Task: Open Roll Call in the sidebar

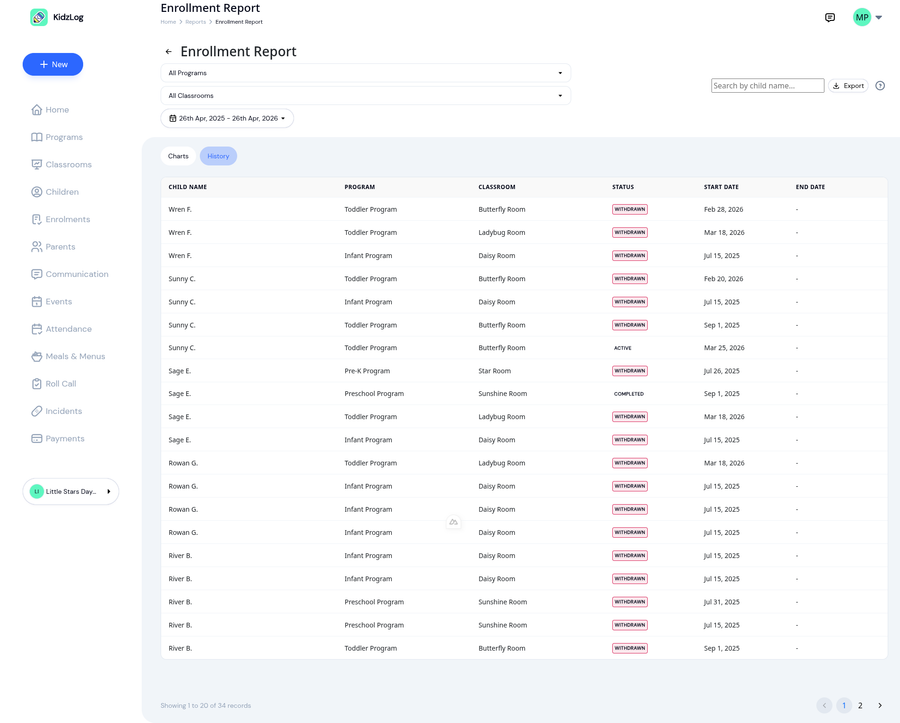Action: (x=54, y=384)
